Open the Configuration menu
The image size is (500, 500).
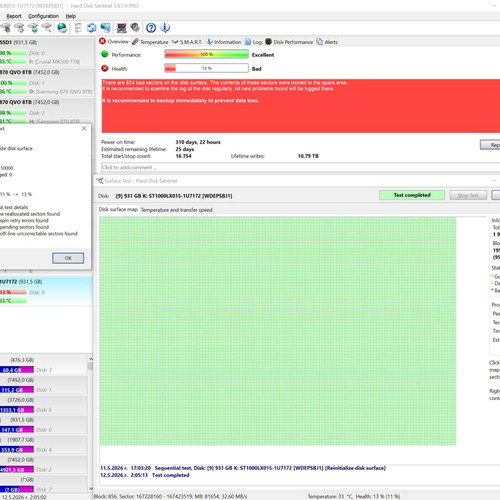[43, 16]
